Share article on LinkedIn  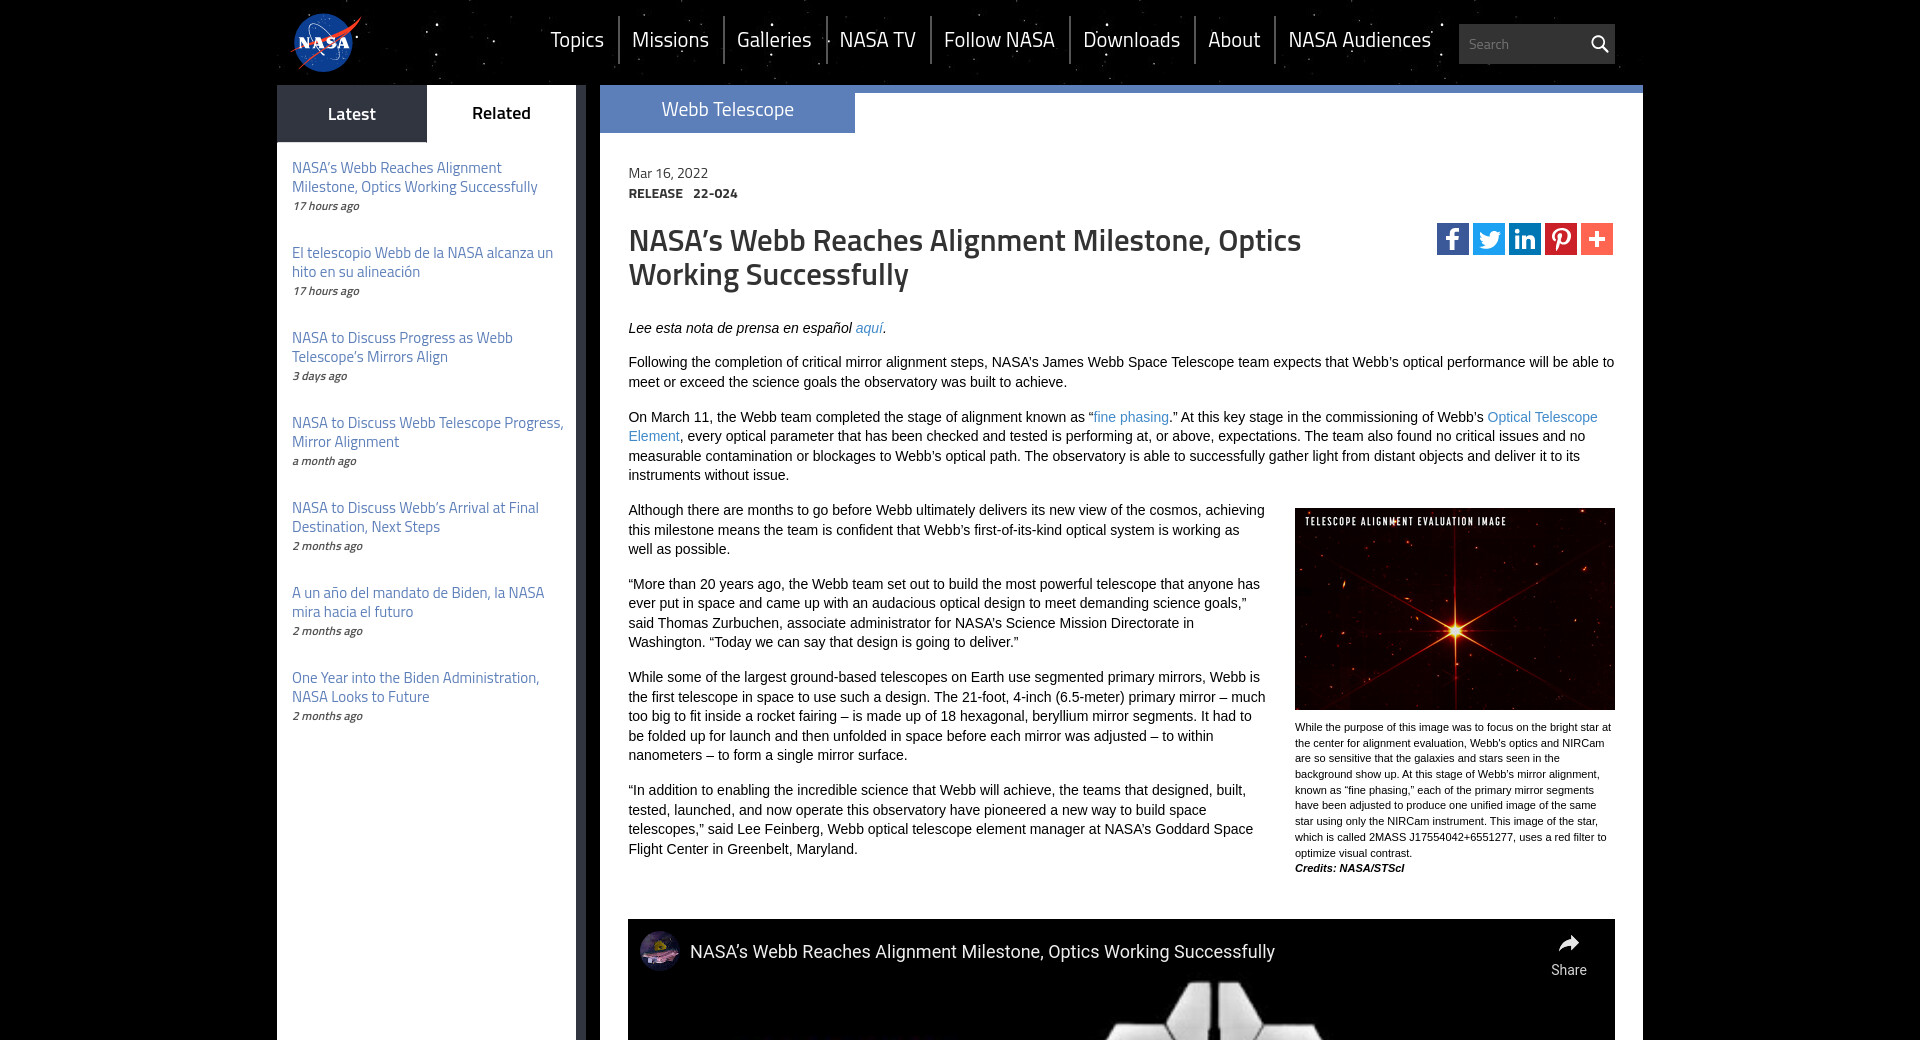tap(1524, 239)
